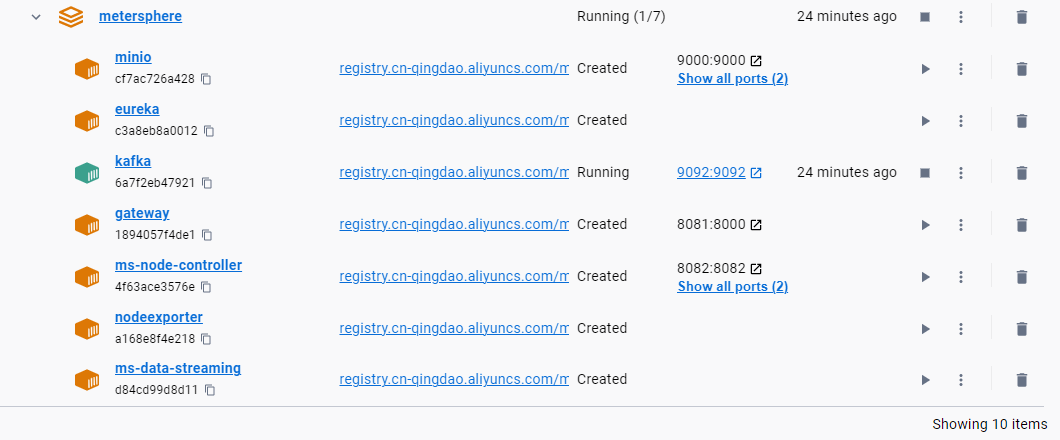
Task: Click the green kafka container icon
Action: [87, 172]
